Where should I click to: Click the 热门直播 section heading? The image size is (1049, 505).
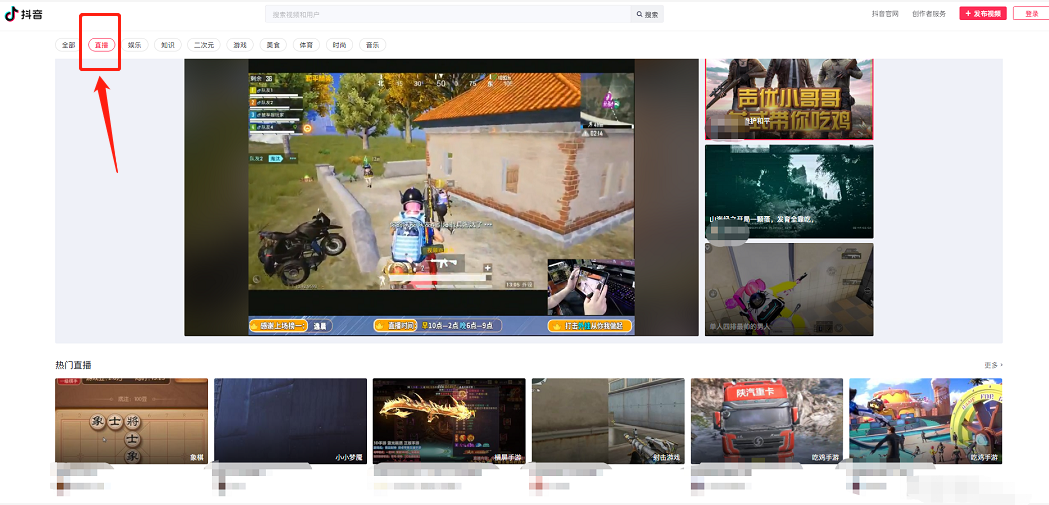[74, 365]
